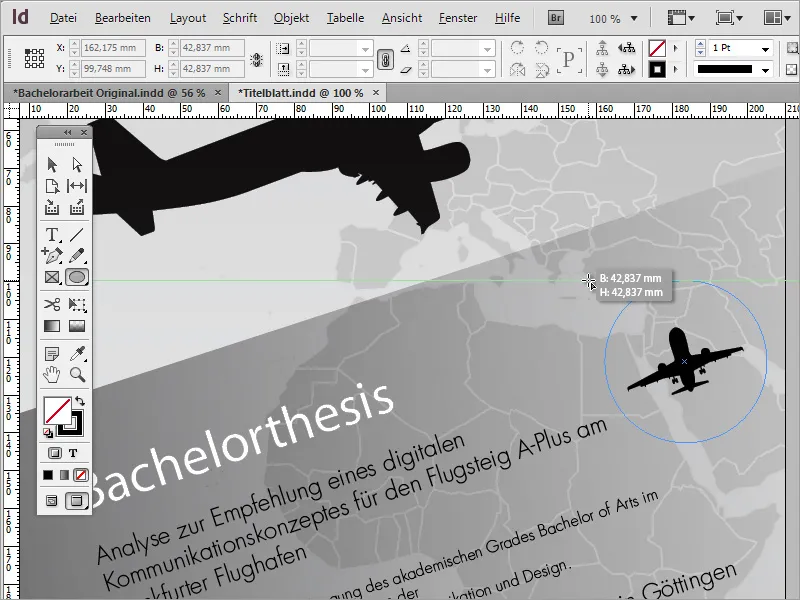This screenshot has width=800, height=600.
Task: Select the Selection tool black arrow
Action: click(x=52, y=165)
